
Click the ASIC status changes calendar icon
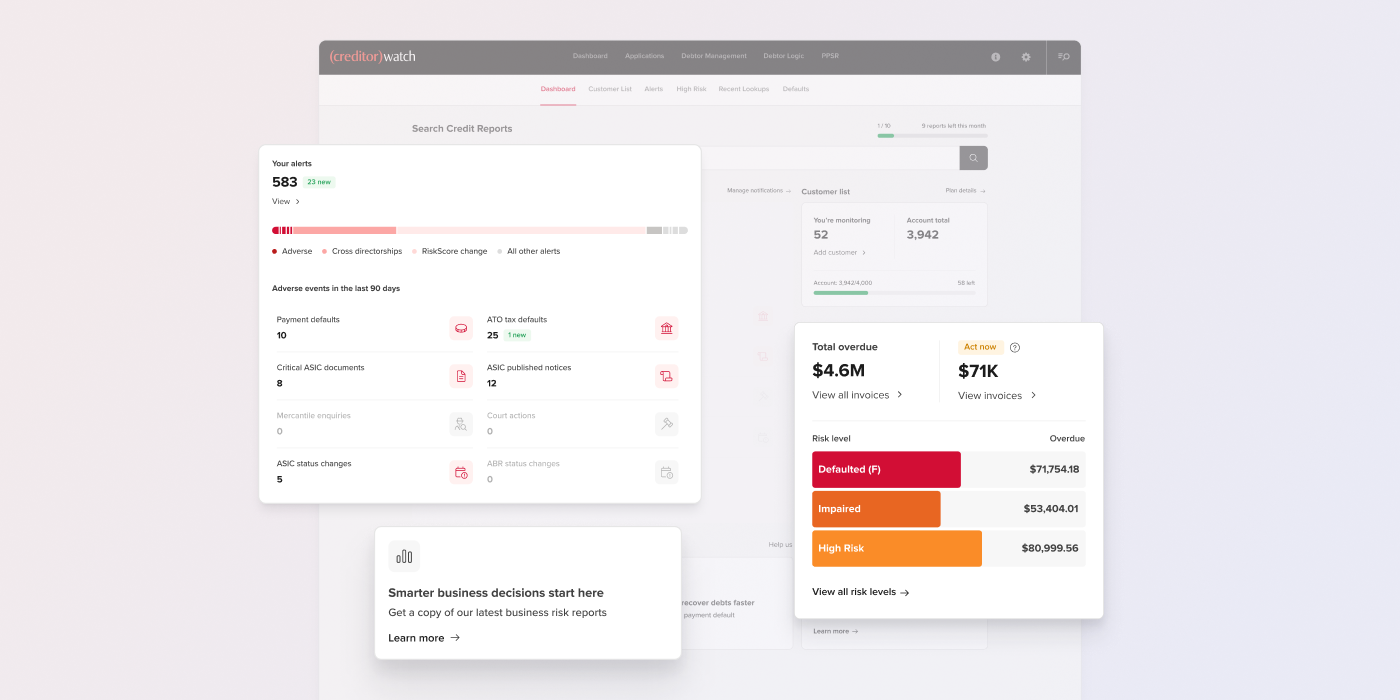coord(461,472)
